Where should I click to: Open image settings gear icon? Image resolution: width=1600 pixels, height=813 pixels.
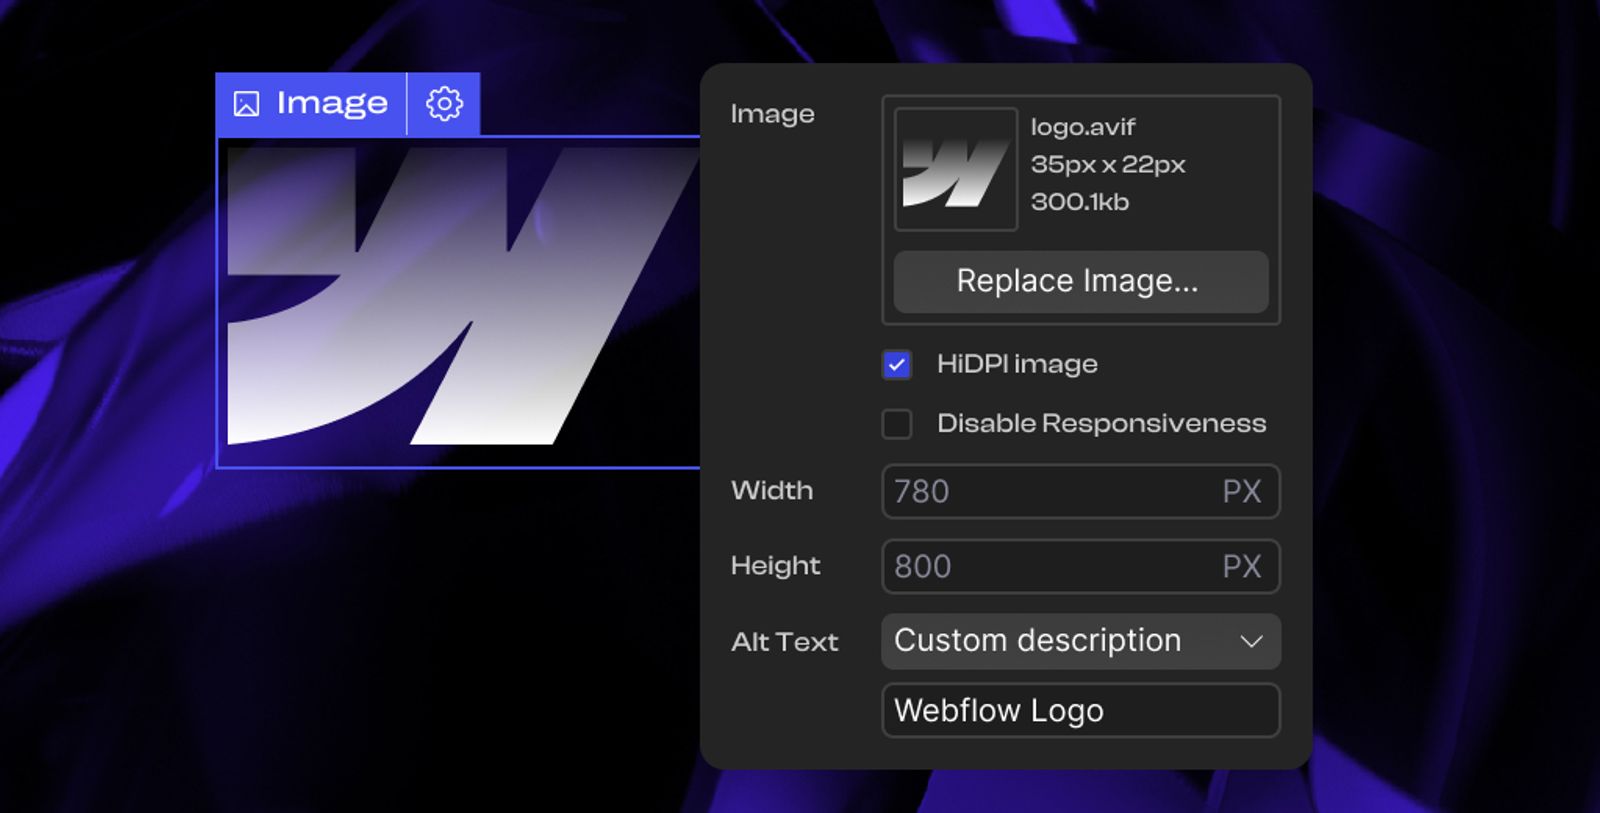coord(444,104)
